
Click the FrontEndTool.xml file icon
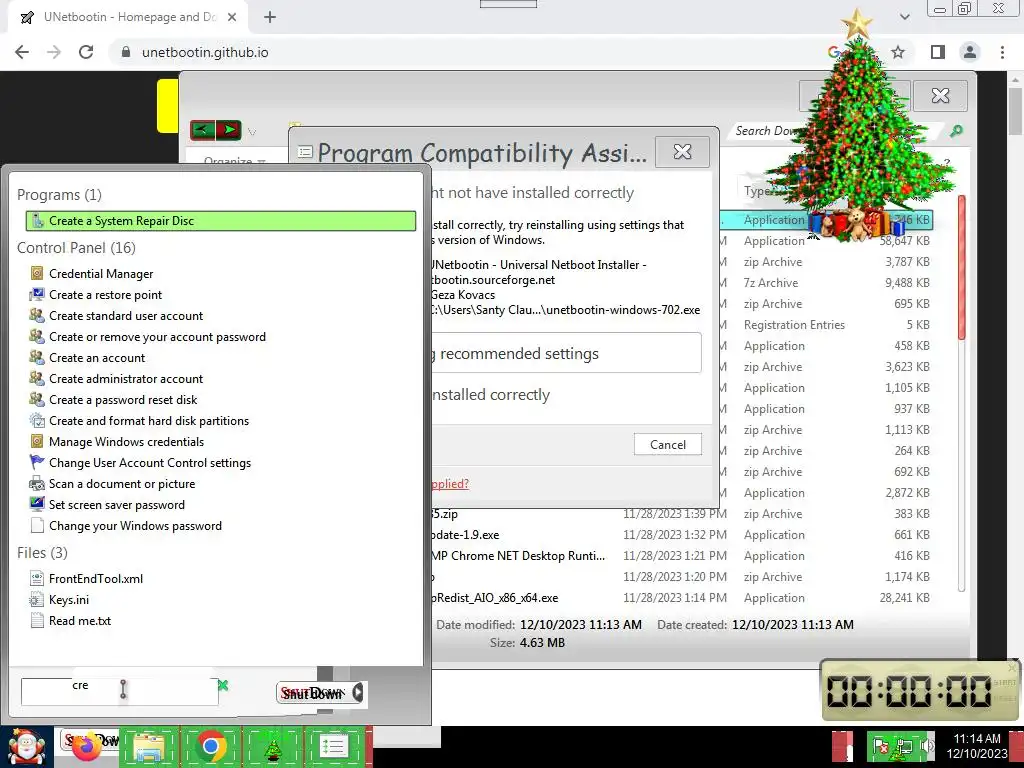coord(37,579)
